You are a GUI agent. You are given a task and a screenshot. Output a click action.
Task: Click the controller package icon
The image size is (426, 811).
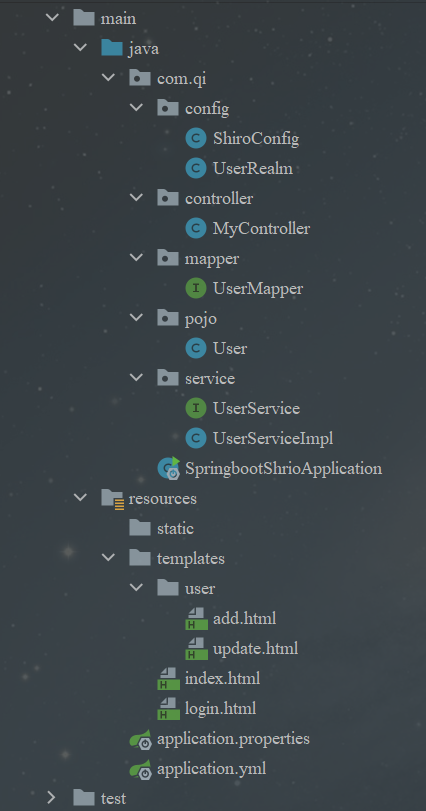point(168,198)
